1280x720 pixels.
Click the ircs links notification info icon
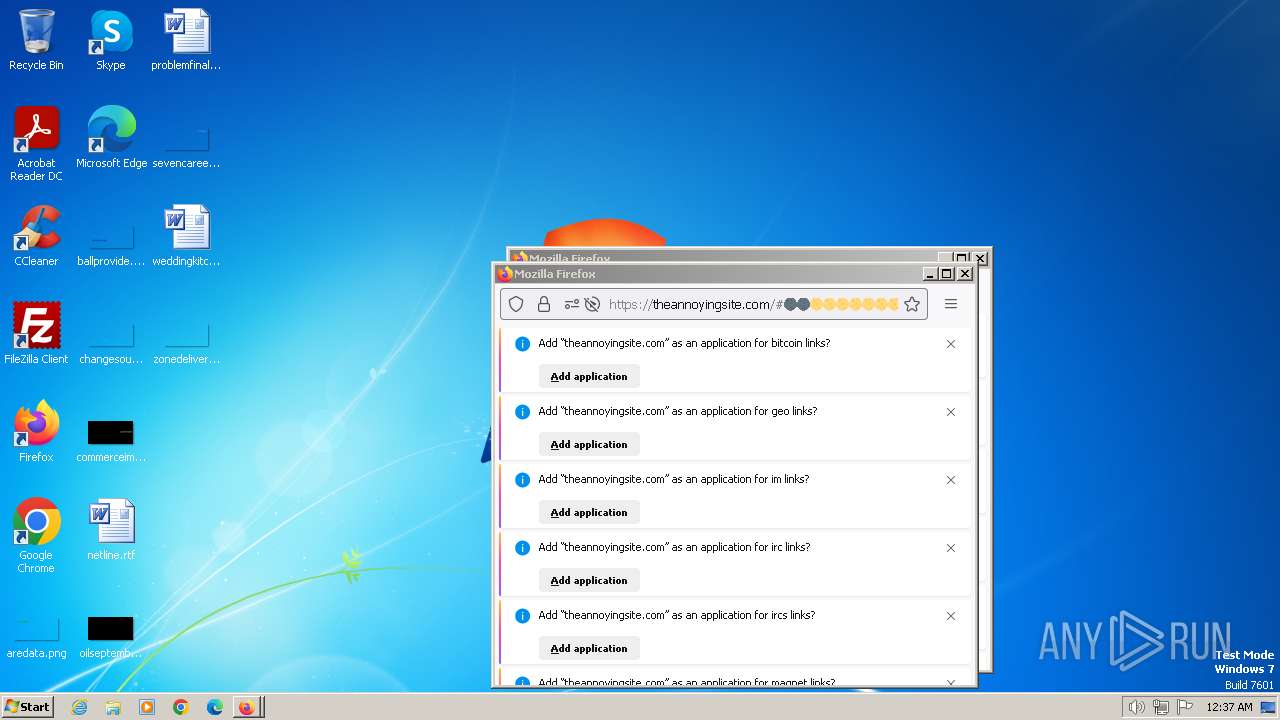pyautogui.click(x=522, y=616)
